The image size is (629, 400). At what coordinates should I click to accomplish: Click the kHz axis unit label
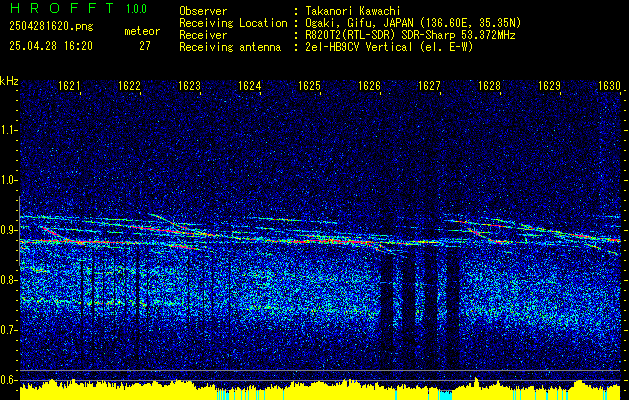pos(9,81)
